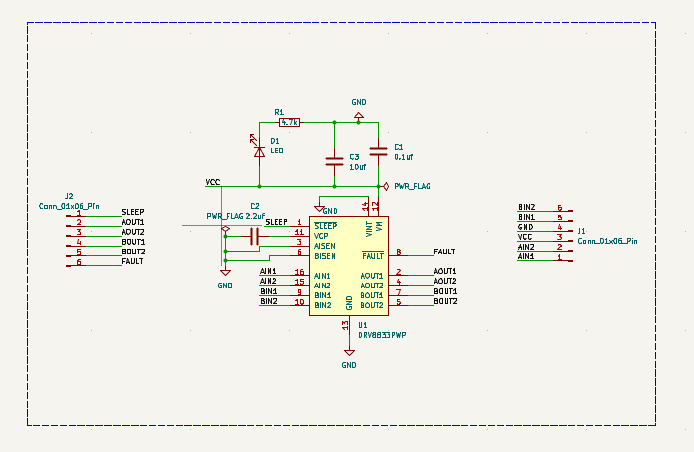
Task: Select the R1 4.7k resistor symbol
Action: 289,122
